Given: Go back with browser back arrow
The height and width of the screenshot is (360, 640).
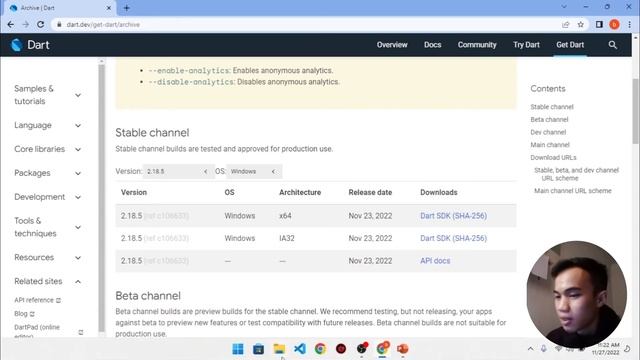Looking at the screenshot, I should (11, 24).
